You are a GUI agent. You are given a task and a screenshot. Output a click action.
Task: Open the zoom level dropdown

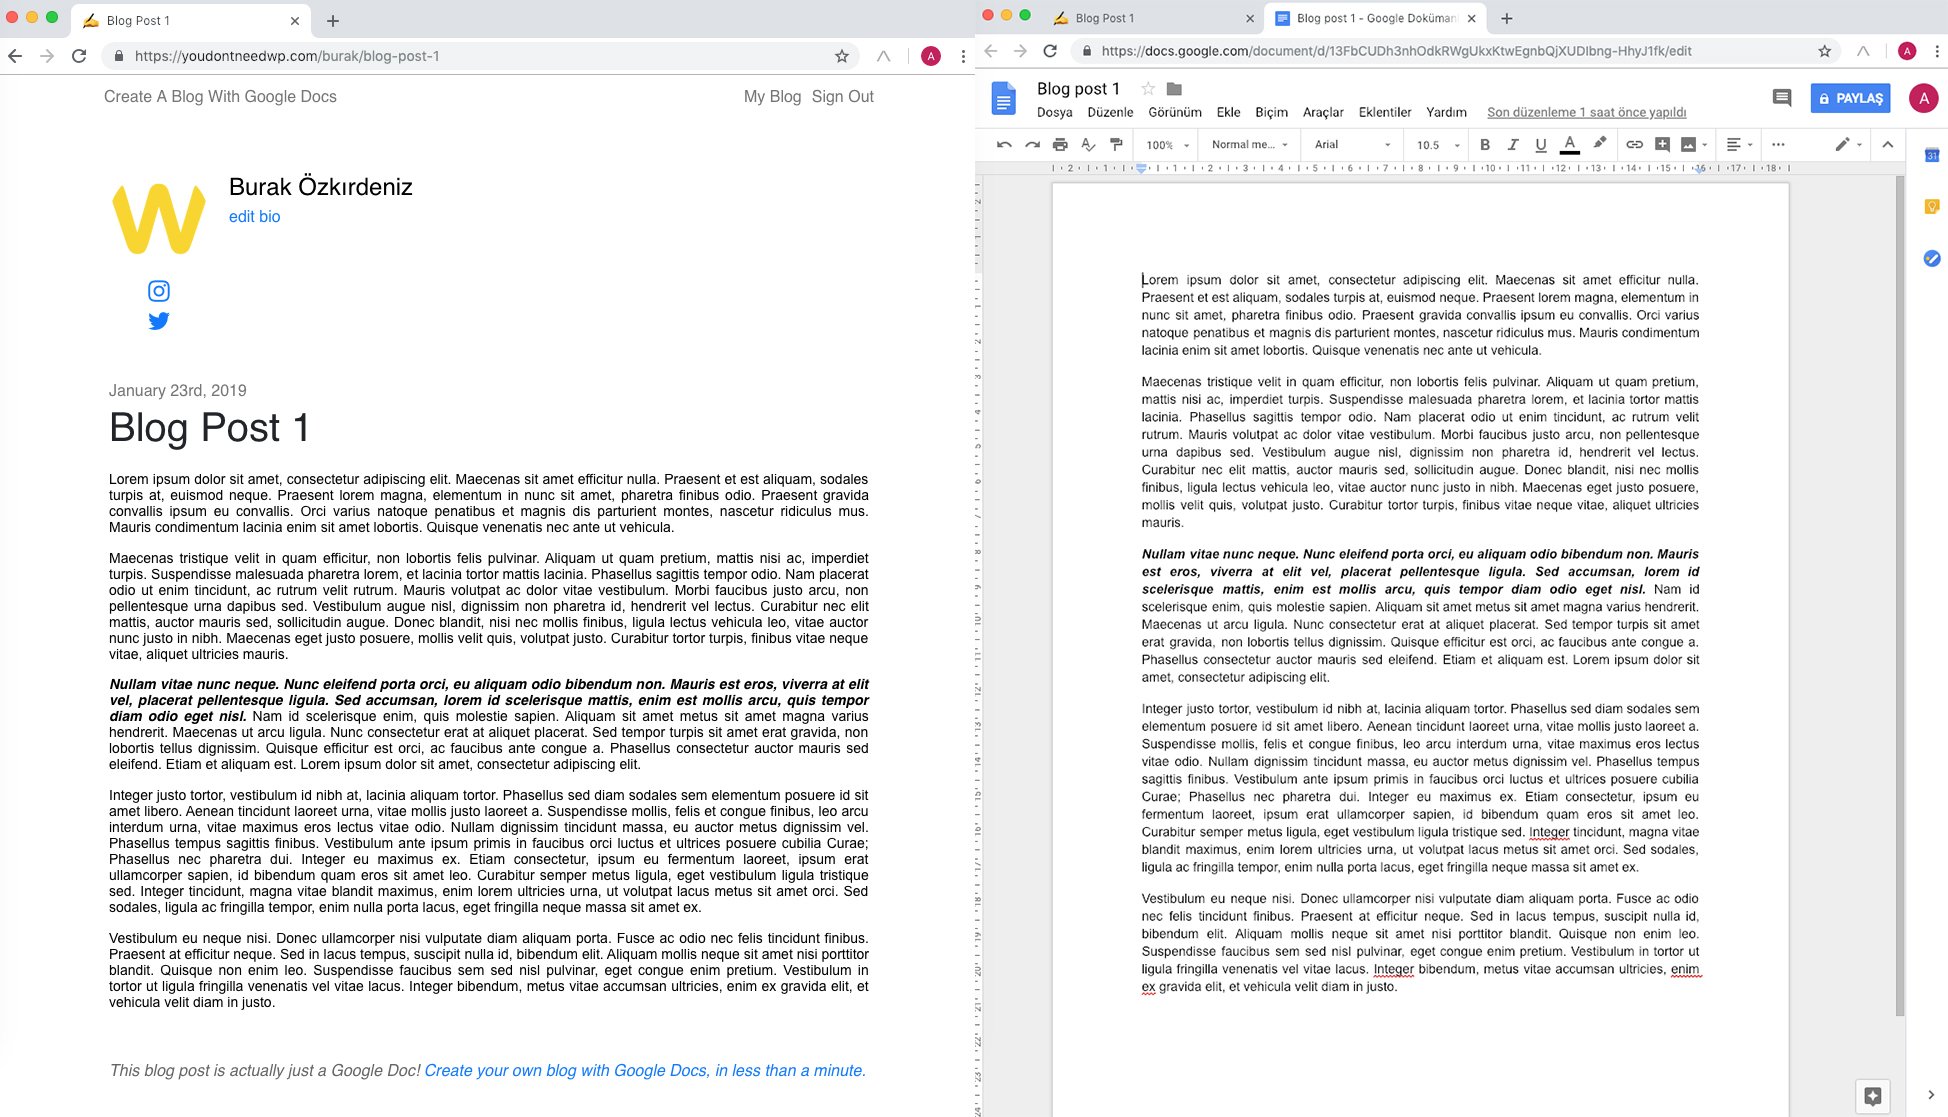click(1165, 144)
